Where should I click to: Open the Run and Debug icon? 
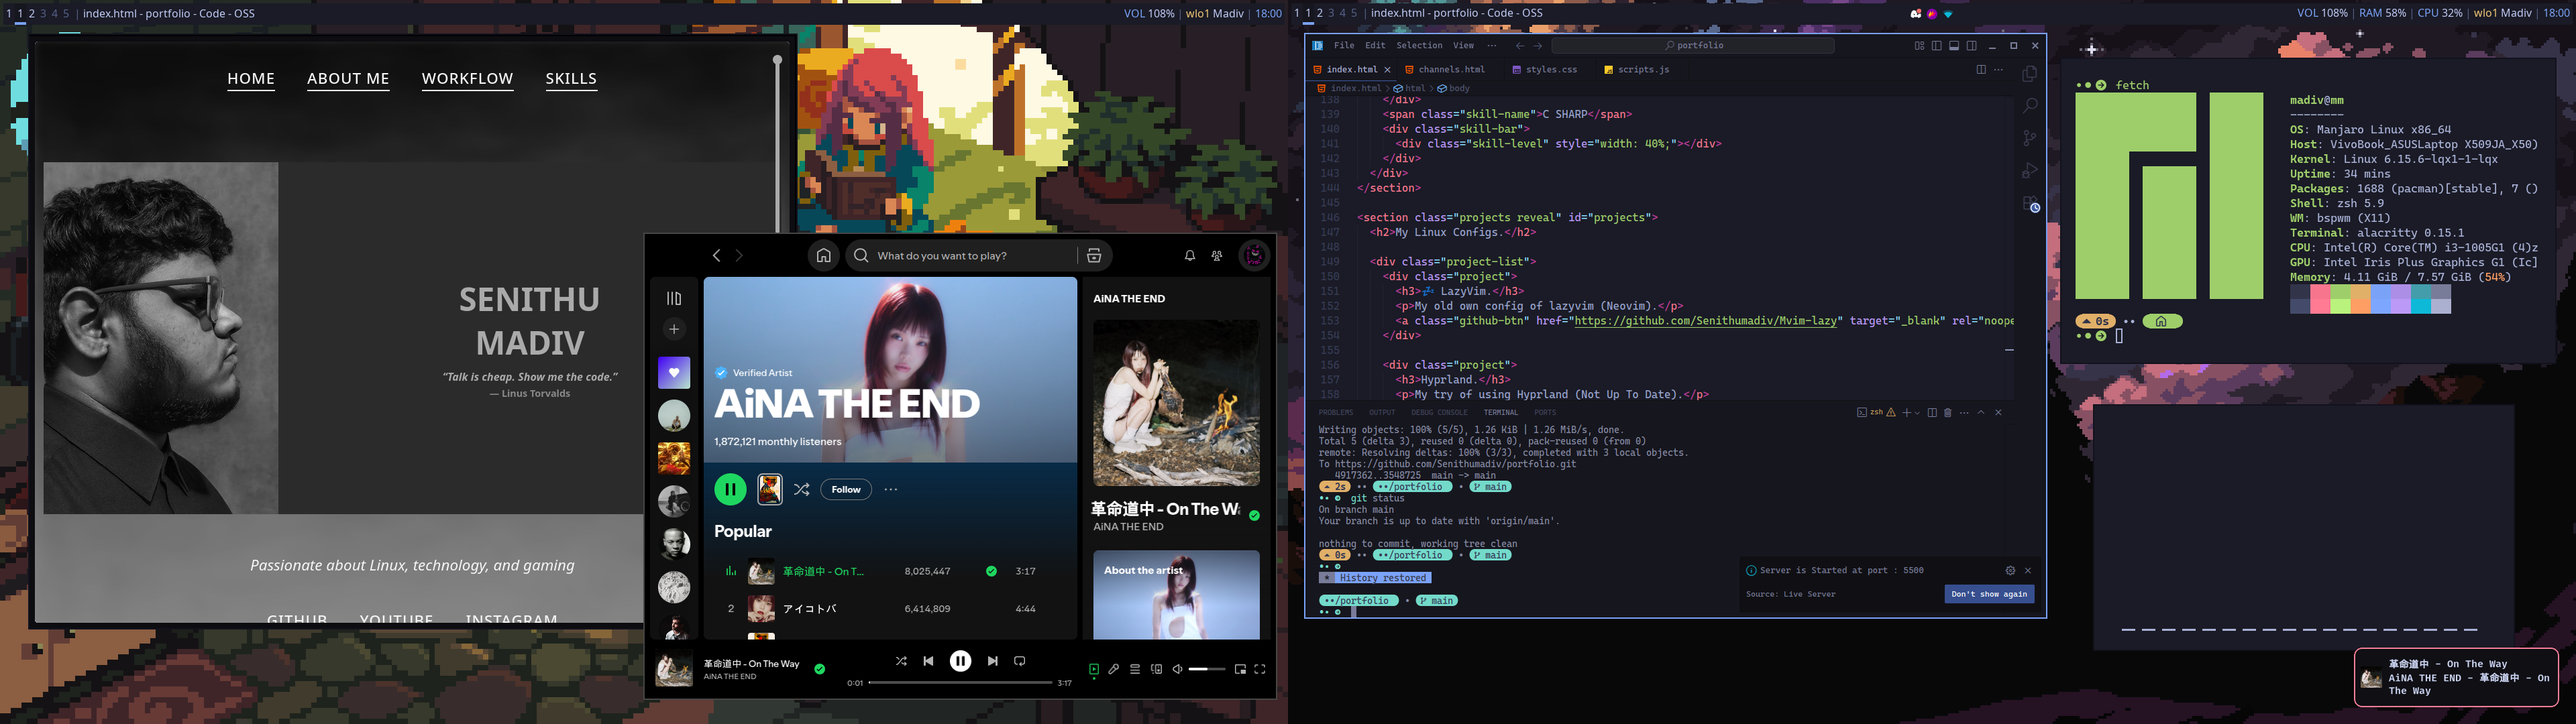(2029, 171)
